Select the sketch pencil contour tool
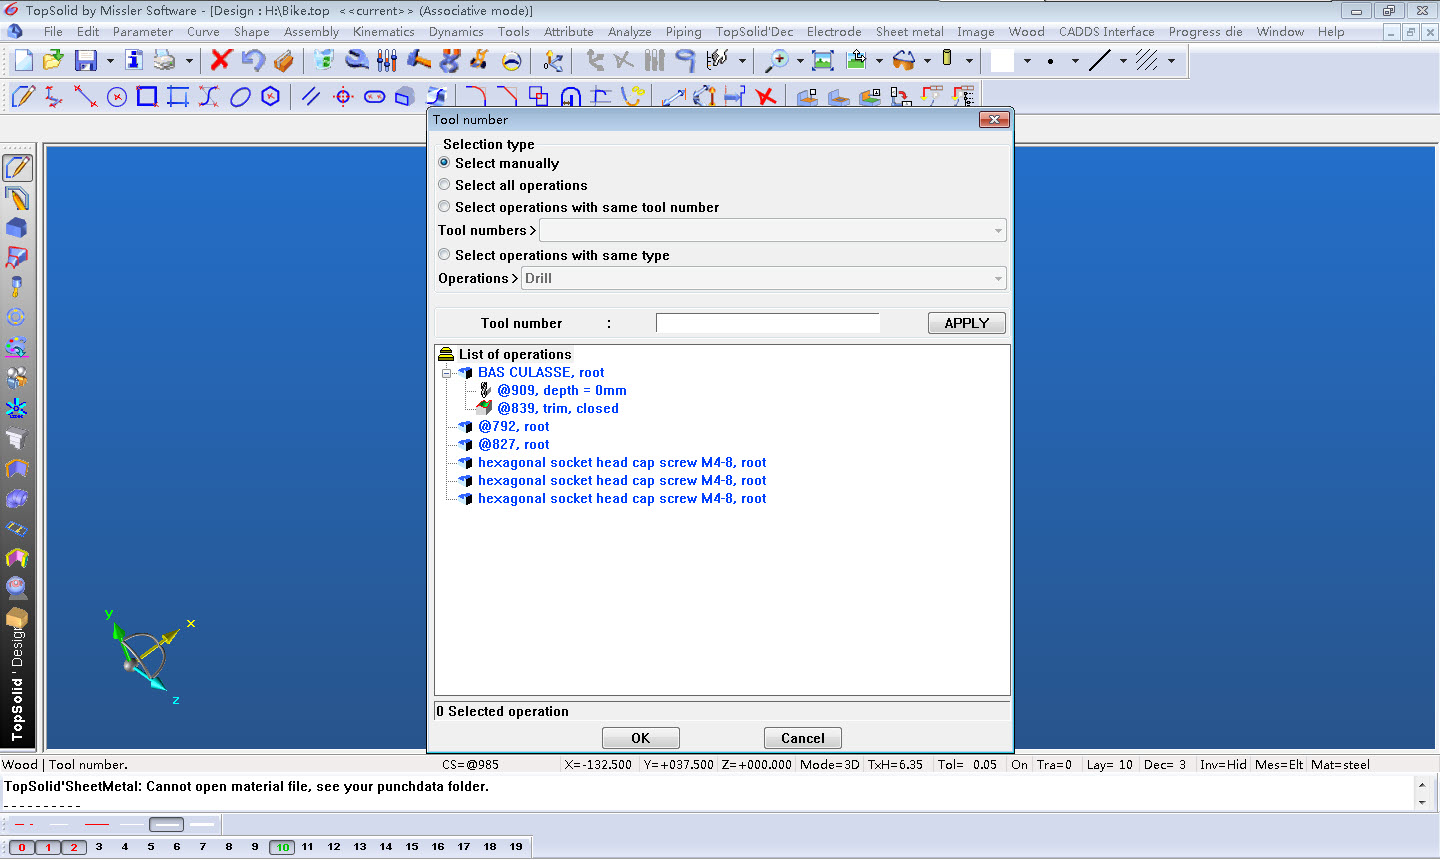The height and width of the screenshot is (860, 1440). (x=23, y=97)
